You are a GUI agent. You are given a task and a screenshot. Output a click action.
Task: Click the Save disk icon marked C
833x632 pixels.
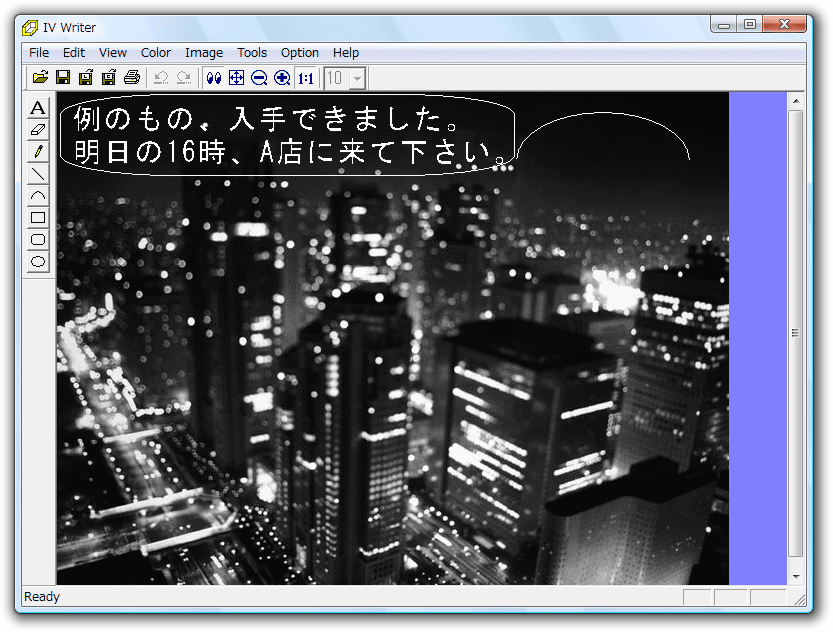point(108,78)
